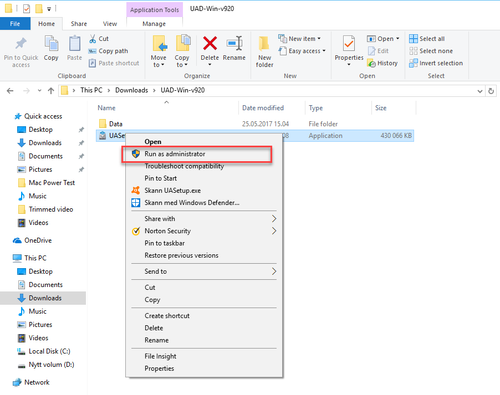Open Network in the sidebar

31,382
